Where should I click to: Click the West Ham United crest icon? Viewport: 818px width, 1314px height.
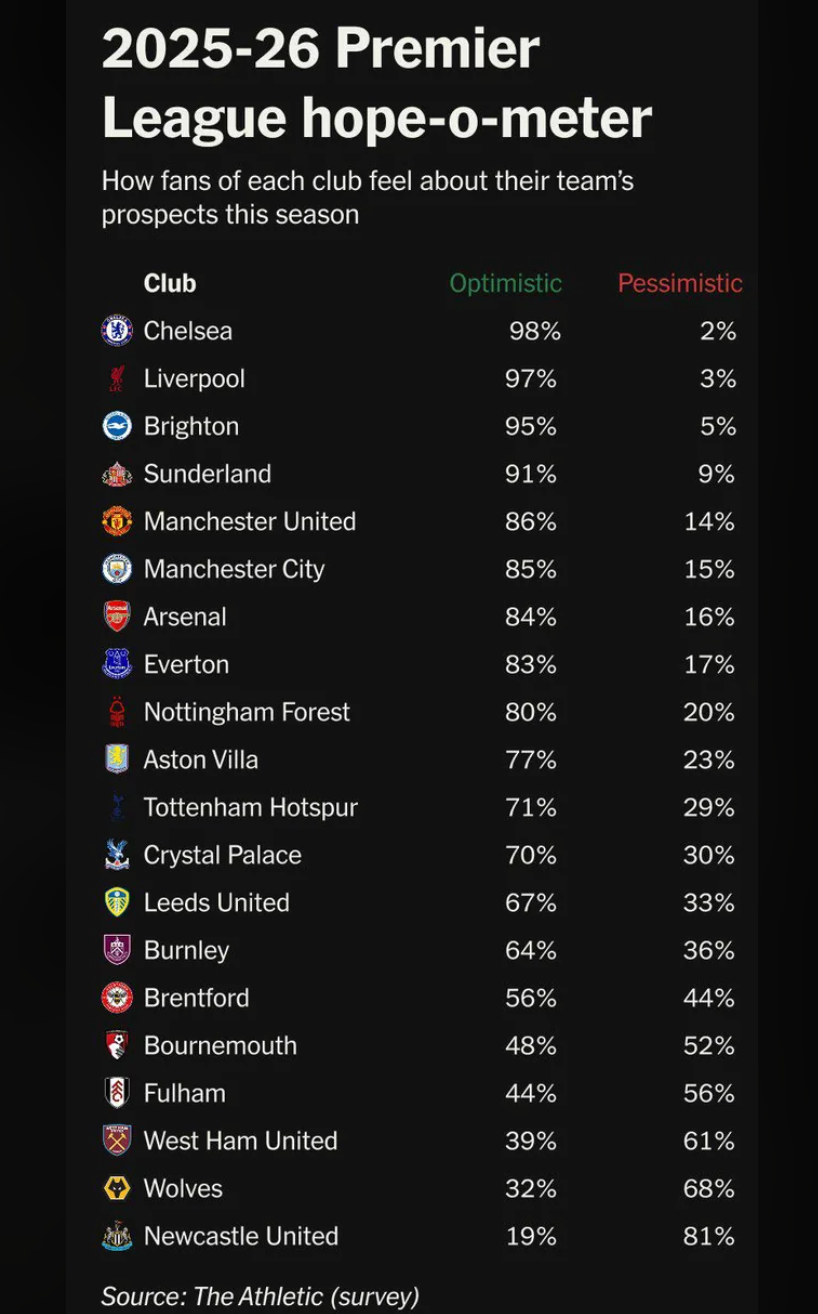tap(117, 1140)
